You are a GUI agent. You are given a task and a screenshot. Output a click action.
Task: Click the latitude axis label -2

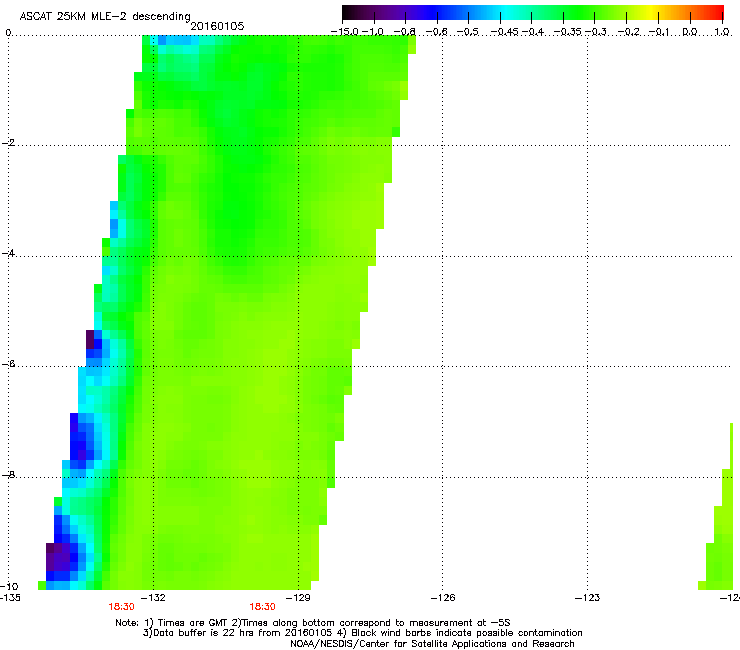pos(8,143)
